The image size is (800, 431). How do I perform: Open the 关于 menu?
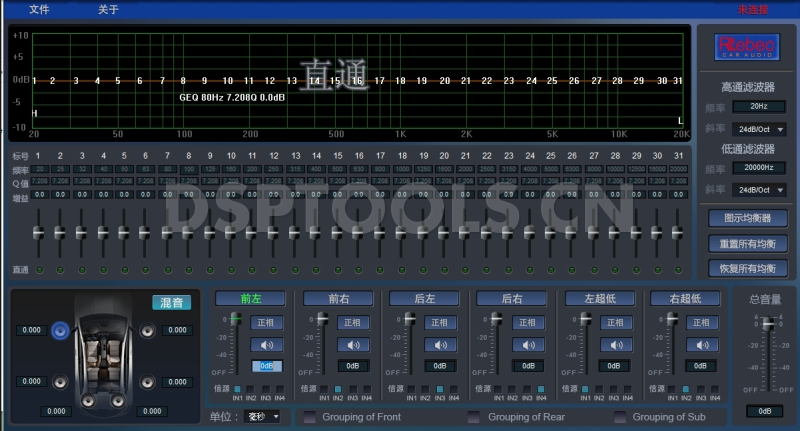click(108, 9)
